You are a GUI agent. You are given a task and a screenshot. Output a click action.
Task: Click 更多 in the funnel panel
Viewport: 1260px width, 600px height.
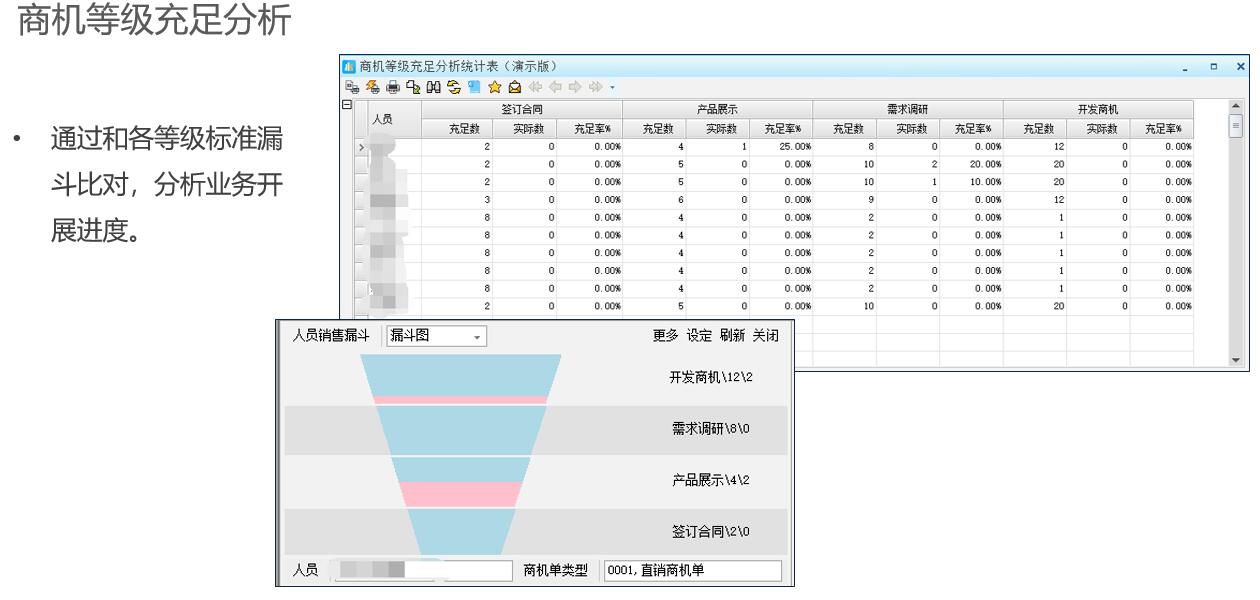pyautogui.click(x=665, y=336)
